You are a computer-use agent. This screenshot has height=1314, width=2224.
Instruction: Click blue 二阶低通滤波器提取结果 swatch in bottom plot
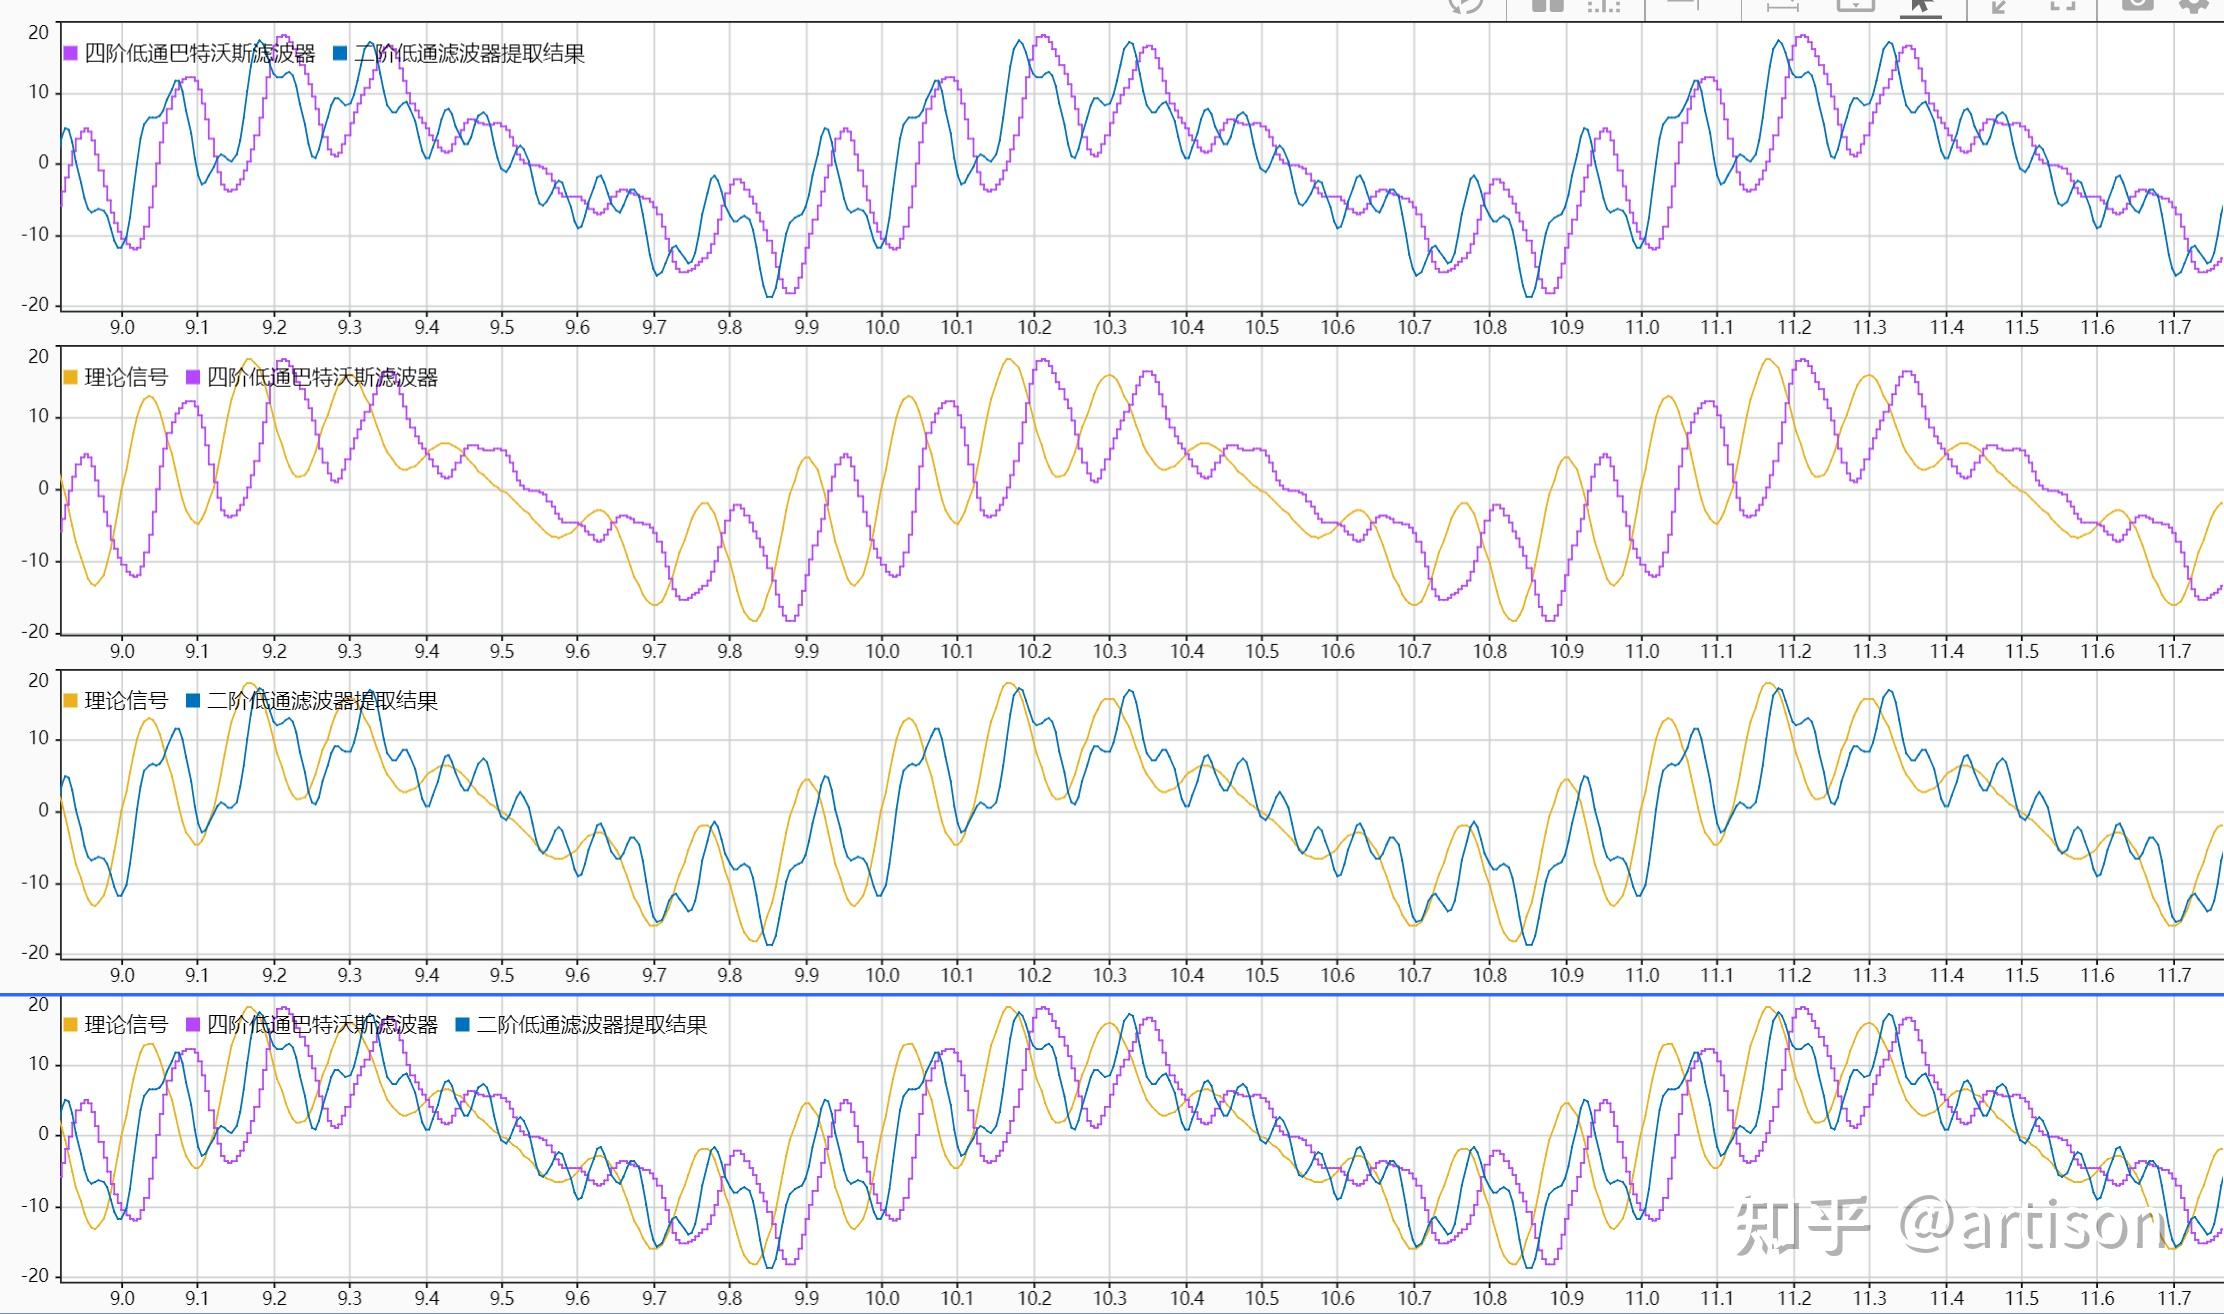pos(462,1024)
